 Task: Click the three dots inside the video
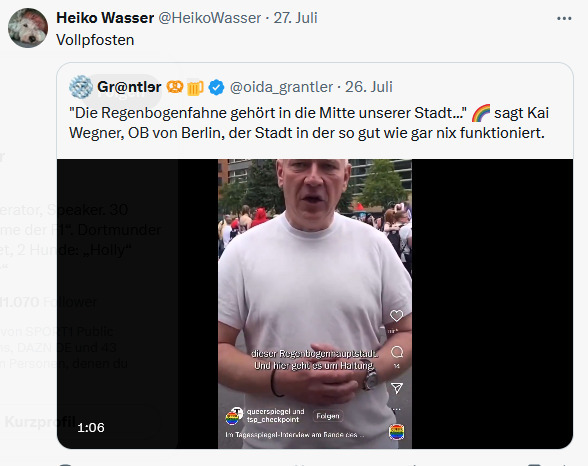396,409
